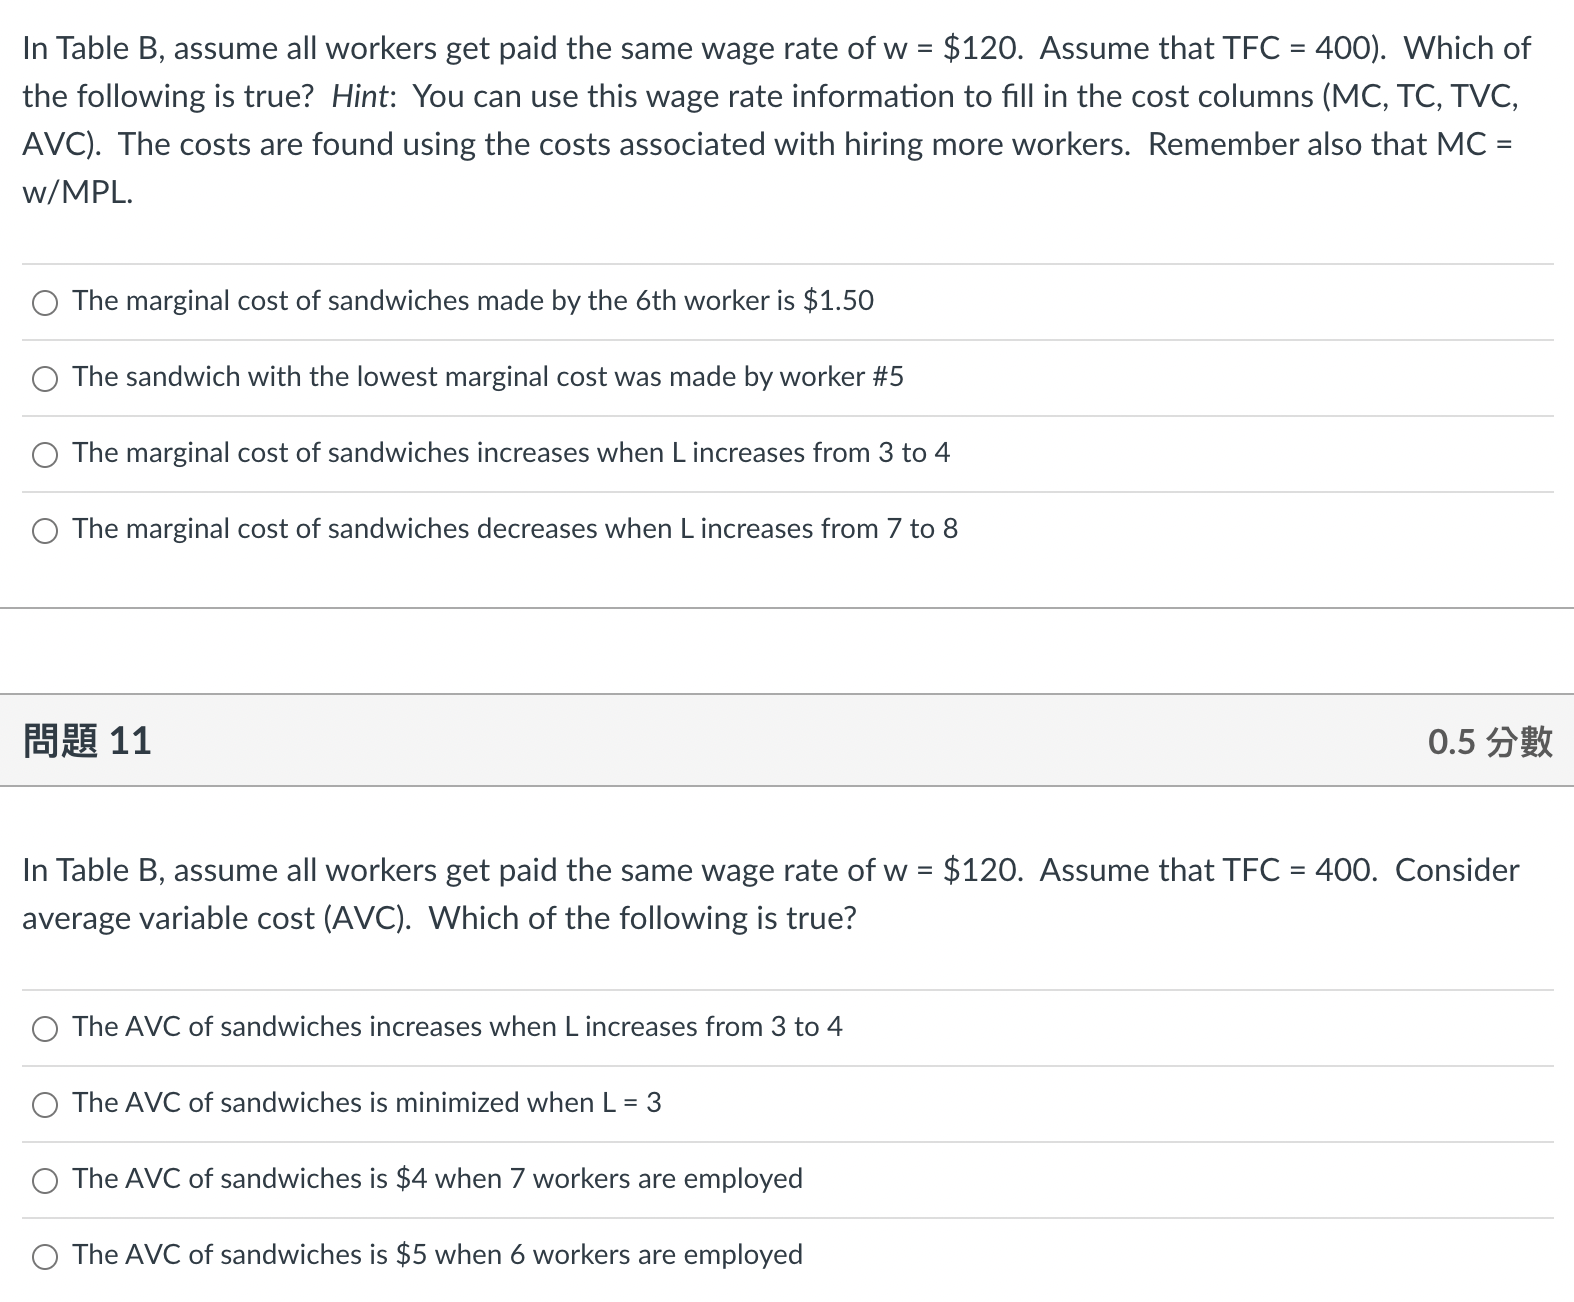Click the first answer's radio circle in question 10
The image size is (1574, 1302).
tap(44, 302)
